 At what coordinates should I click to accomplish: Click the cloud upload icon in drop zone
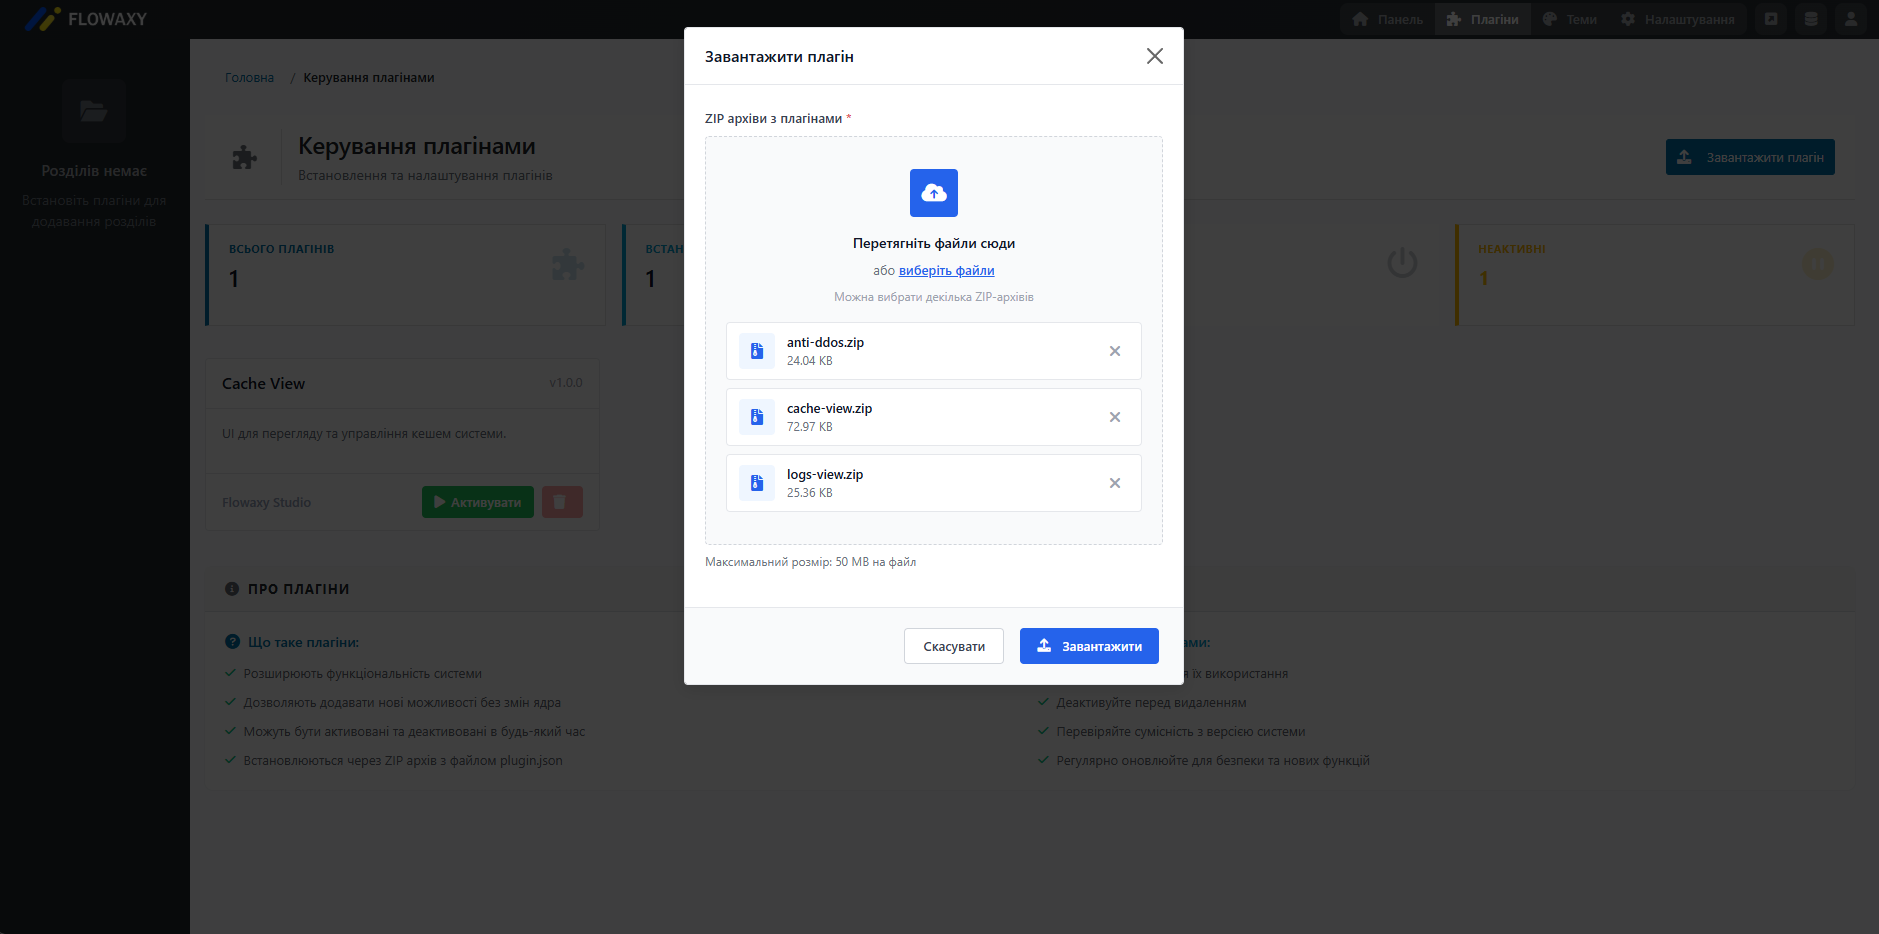click(x=933, y=193)
